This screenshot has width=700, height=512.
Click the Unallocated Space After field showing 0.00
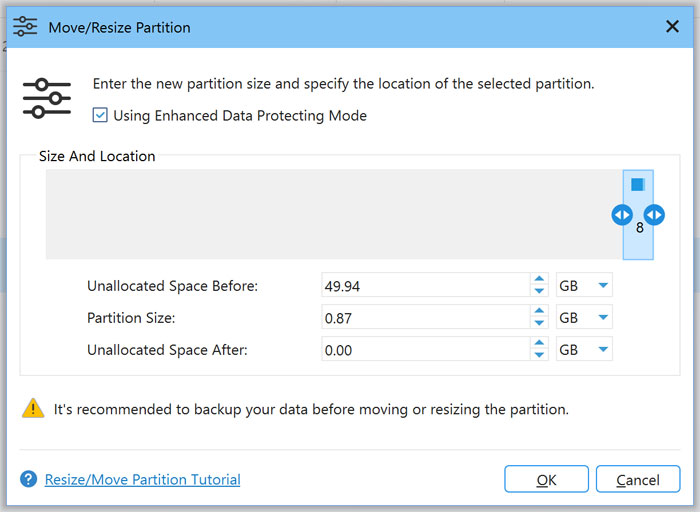coord(426,350)
